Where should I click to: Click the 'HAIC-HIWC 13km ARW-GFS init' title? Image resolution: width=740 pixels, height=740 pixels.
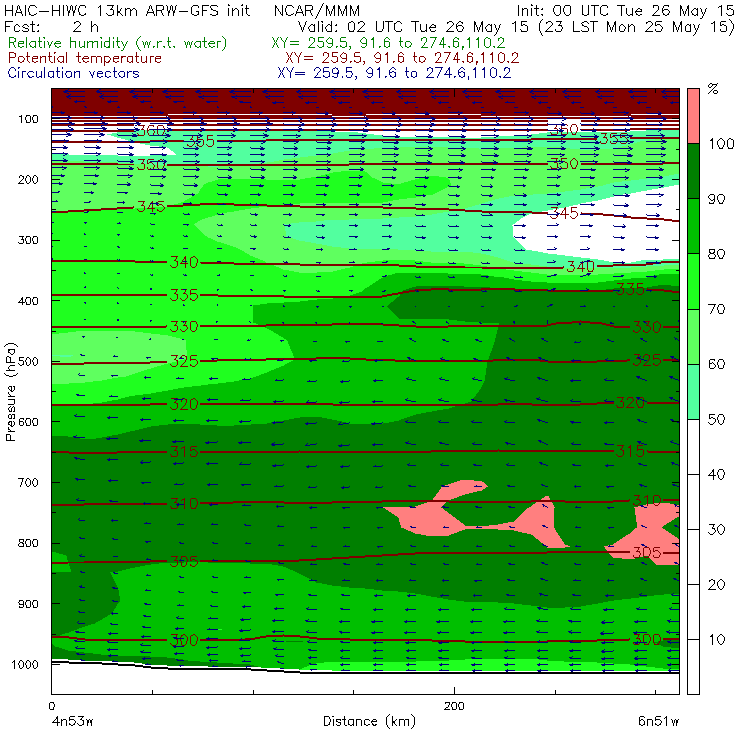point(126,10)
